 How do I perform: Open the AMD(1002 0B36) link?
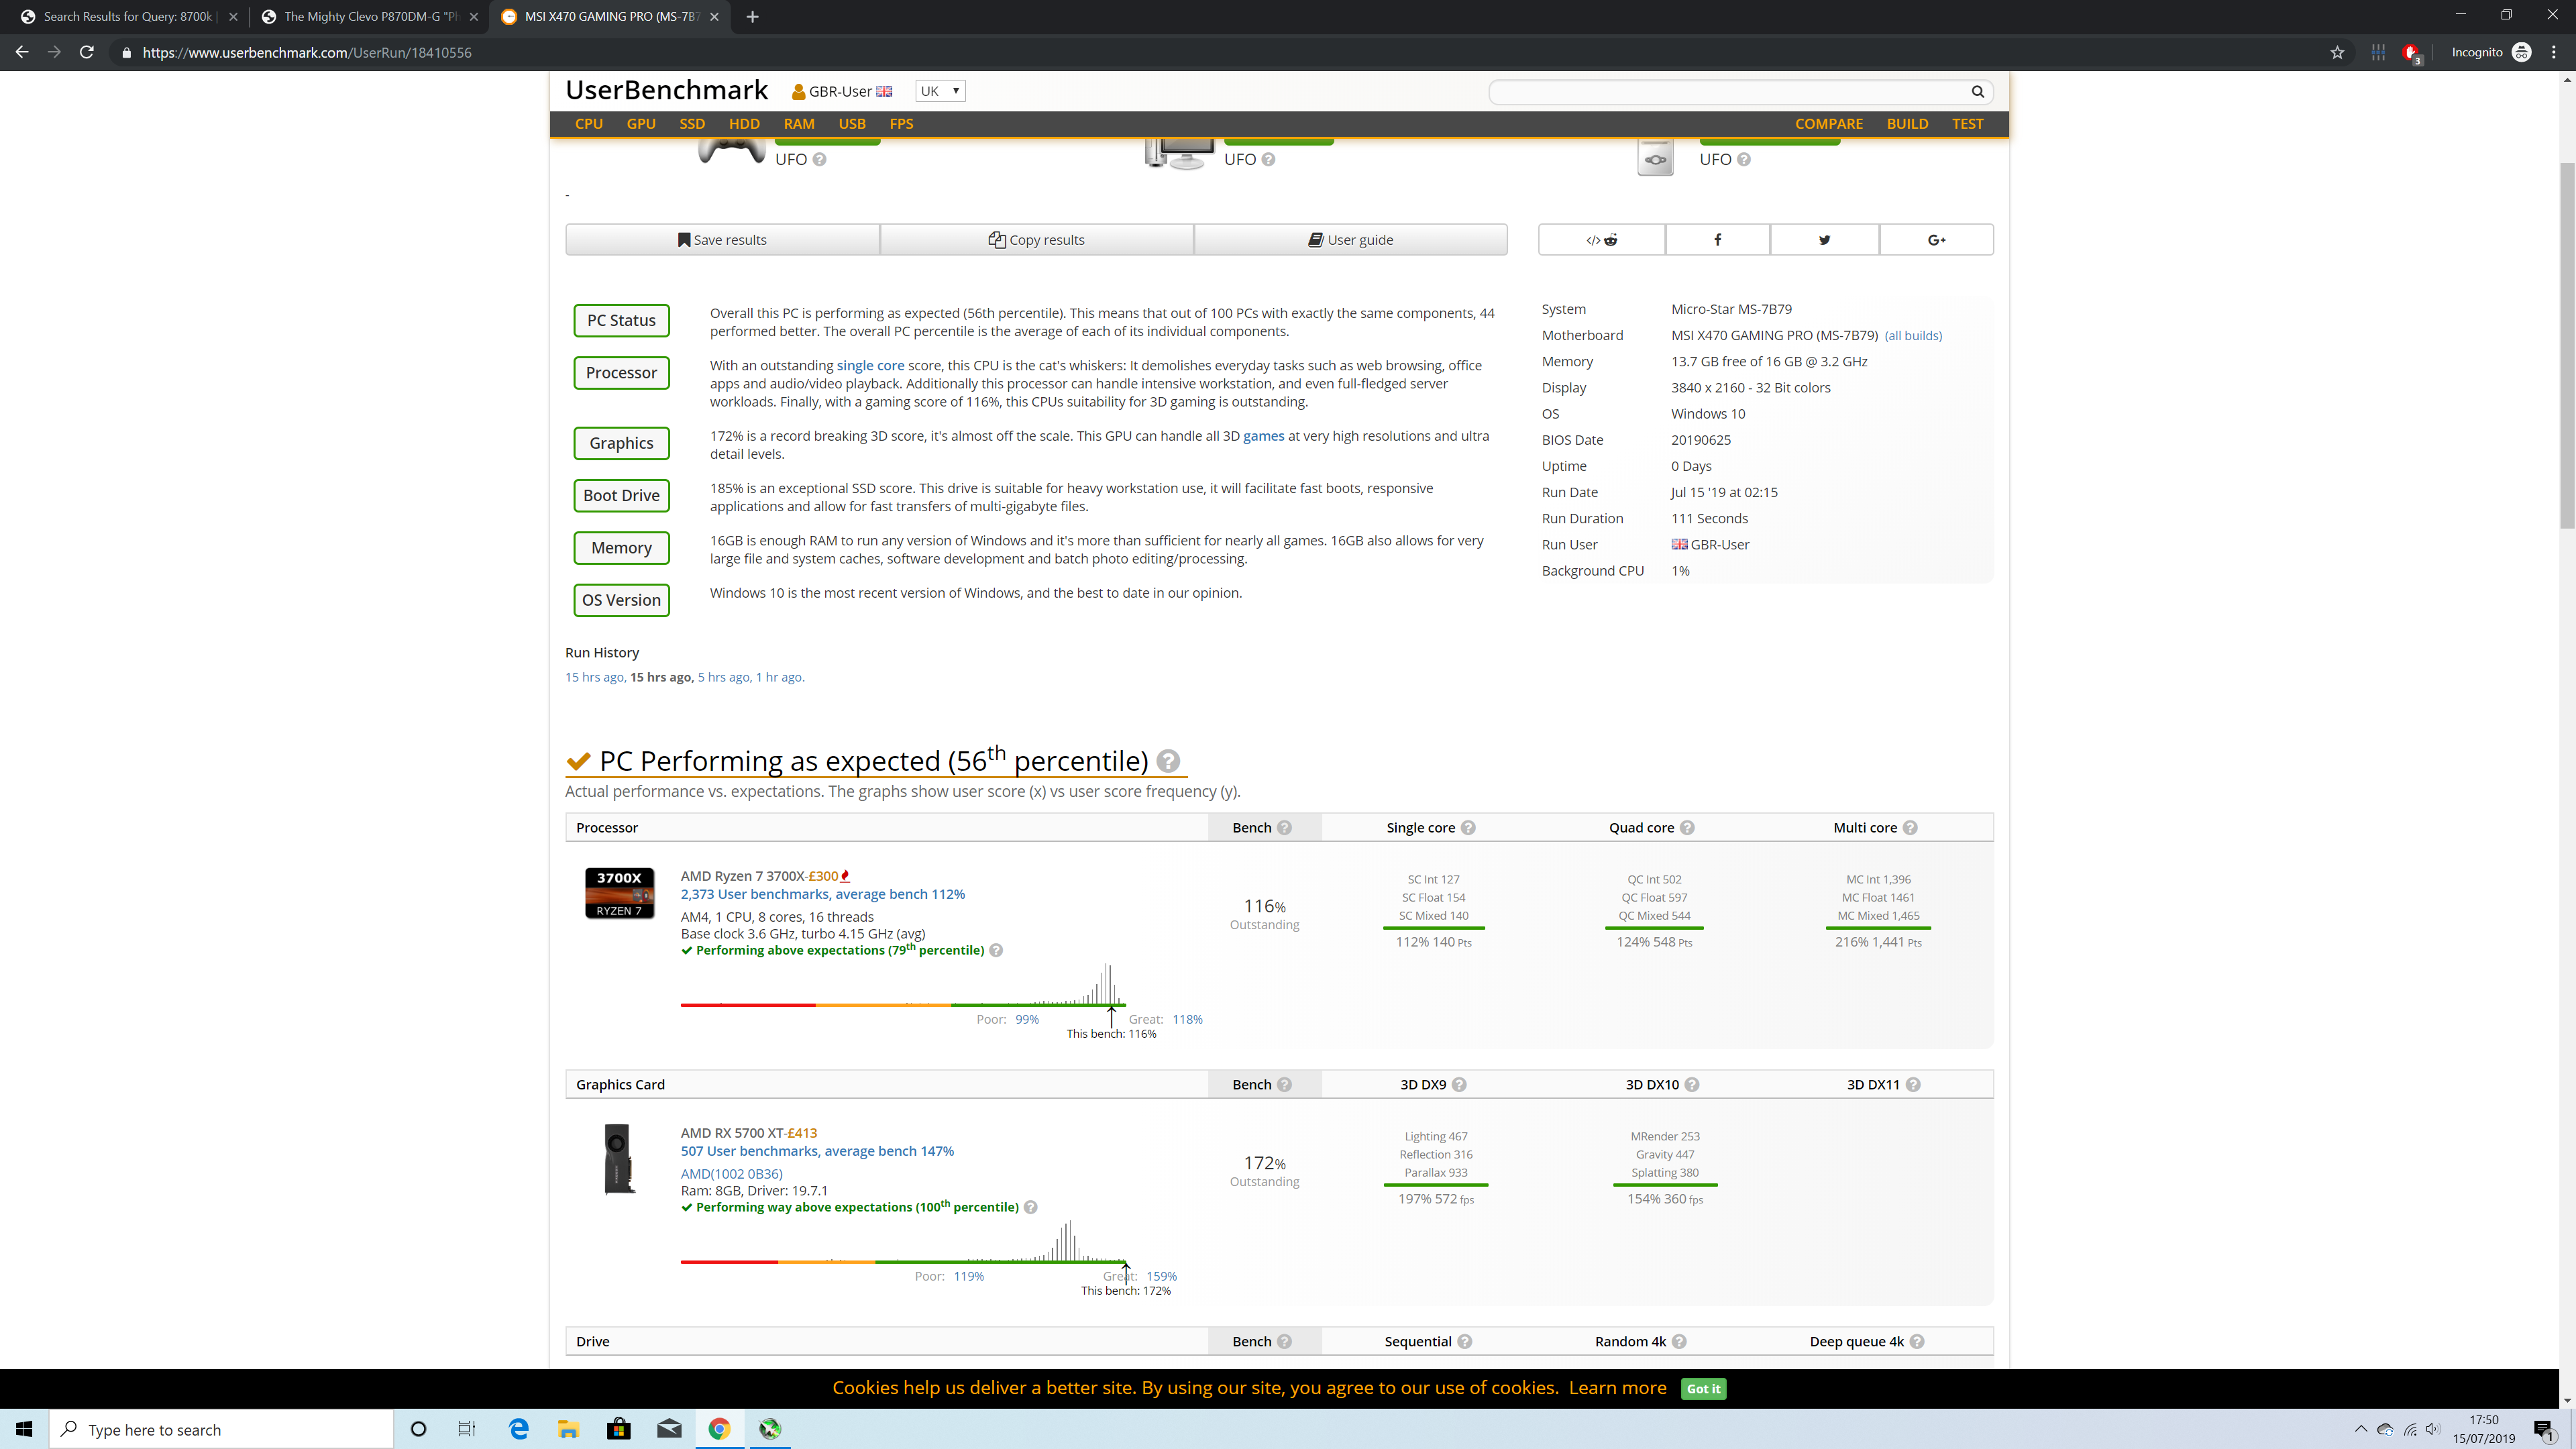point(731,1174)
